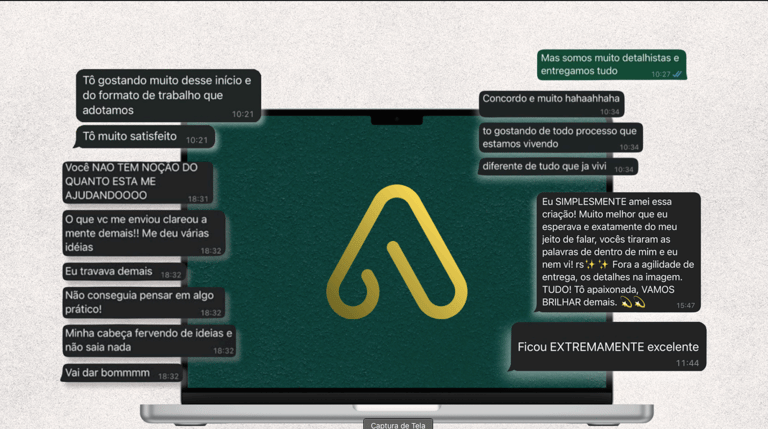Click the 'Captura de Tela' tooltip label
Viewport: 768px width, 429px height.
tap(398, 425)
